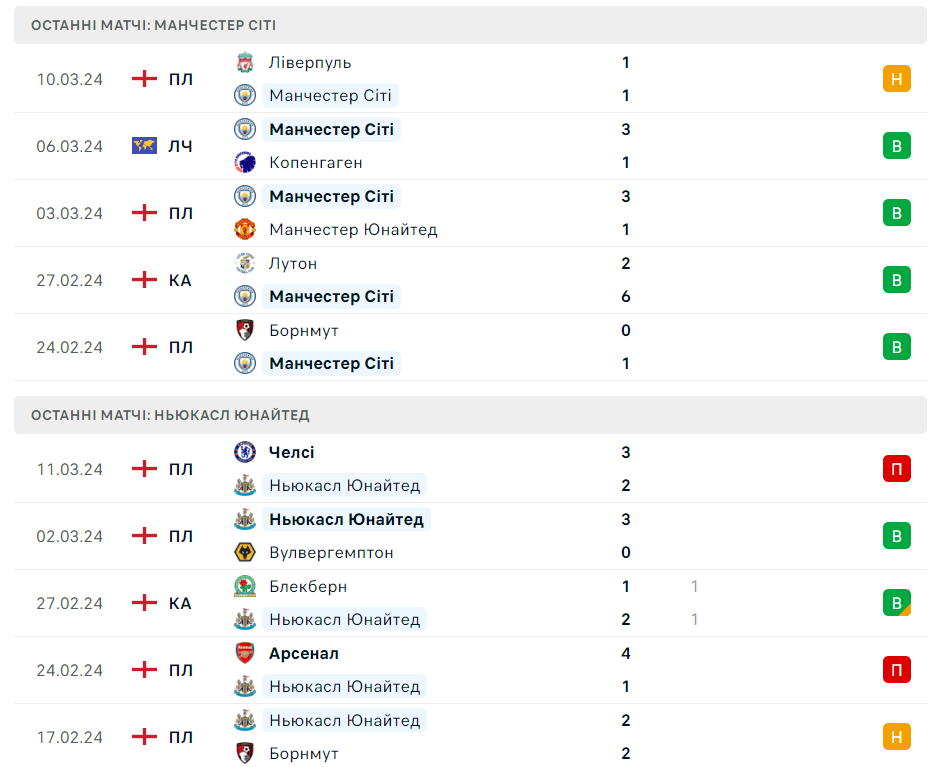Click the Champions League flag icon

tap(145, 146)
